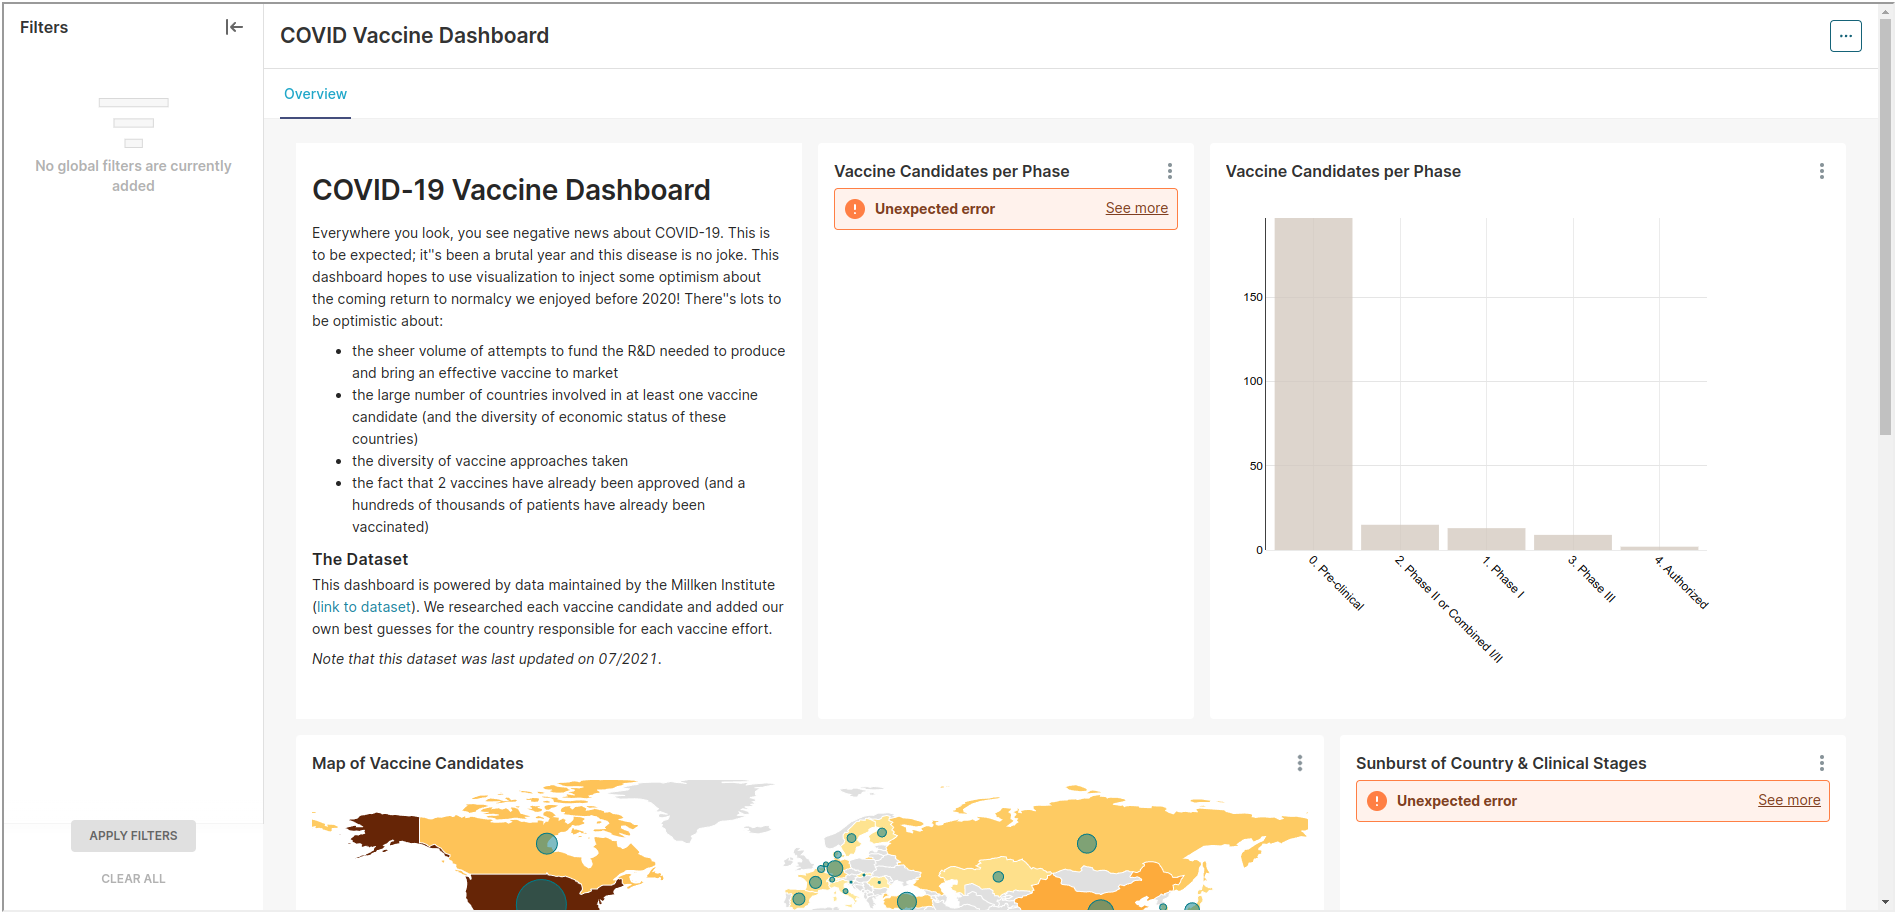This screenshot has height=914, width=1895.
Task: Click the bubble over Russia on map
Action: [1087, 843]
